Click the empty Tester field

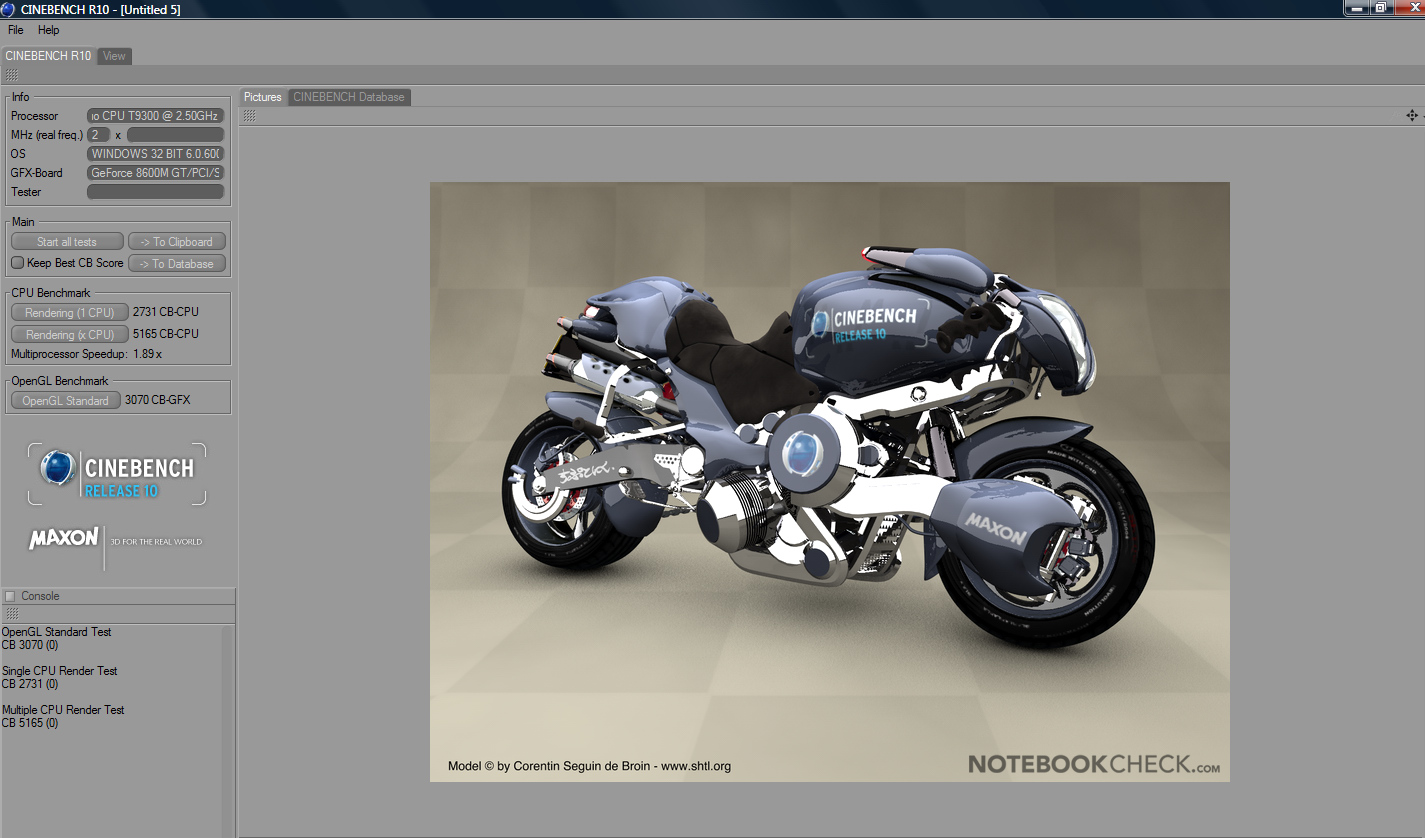tap(155, 192)
